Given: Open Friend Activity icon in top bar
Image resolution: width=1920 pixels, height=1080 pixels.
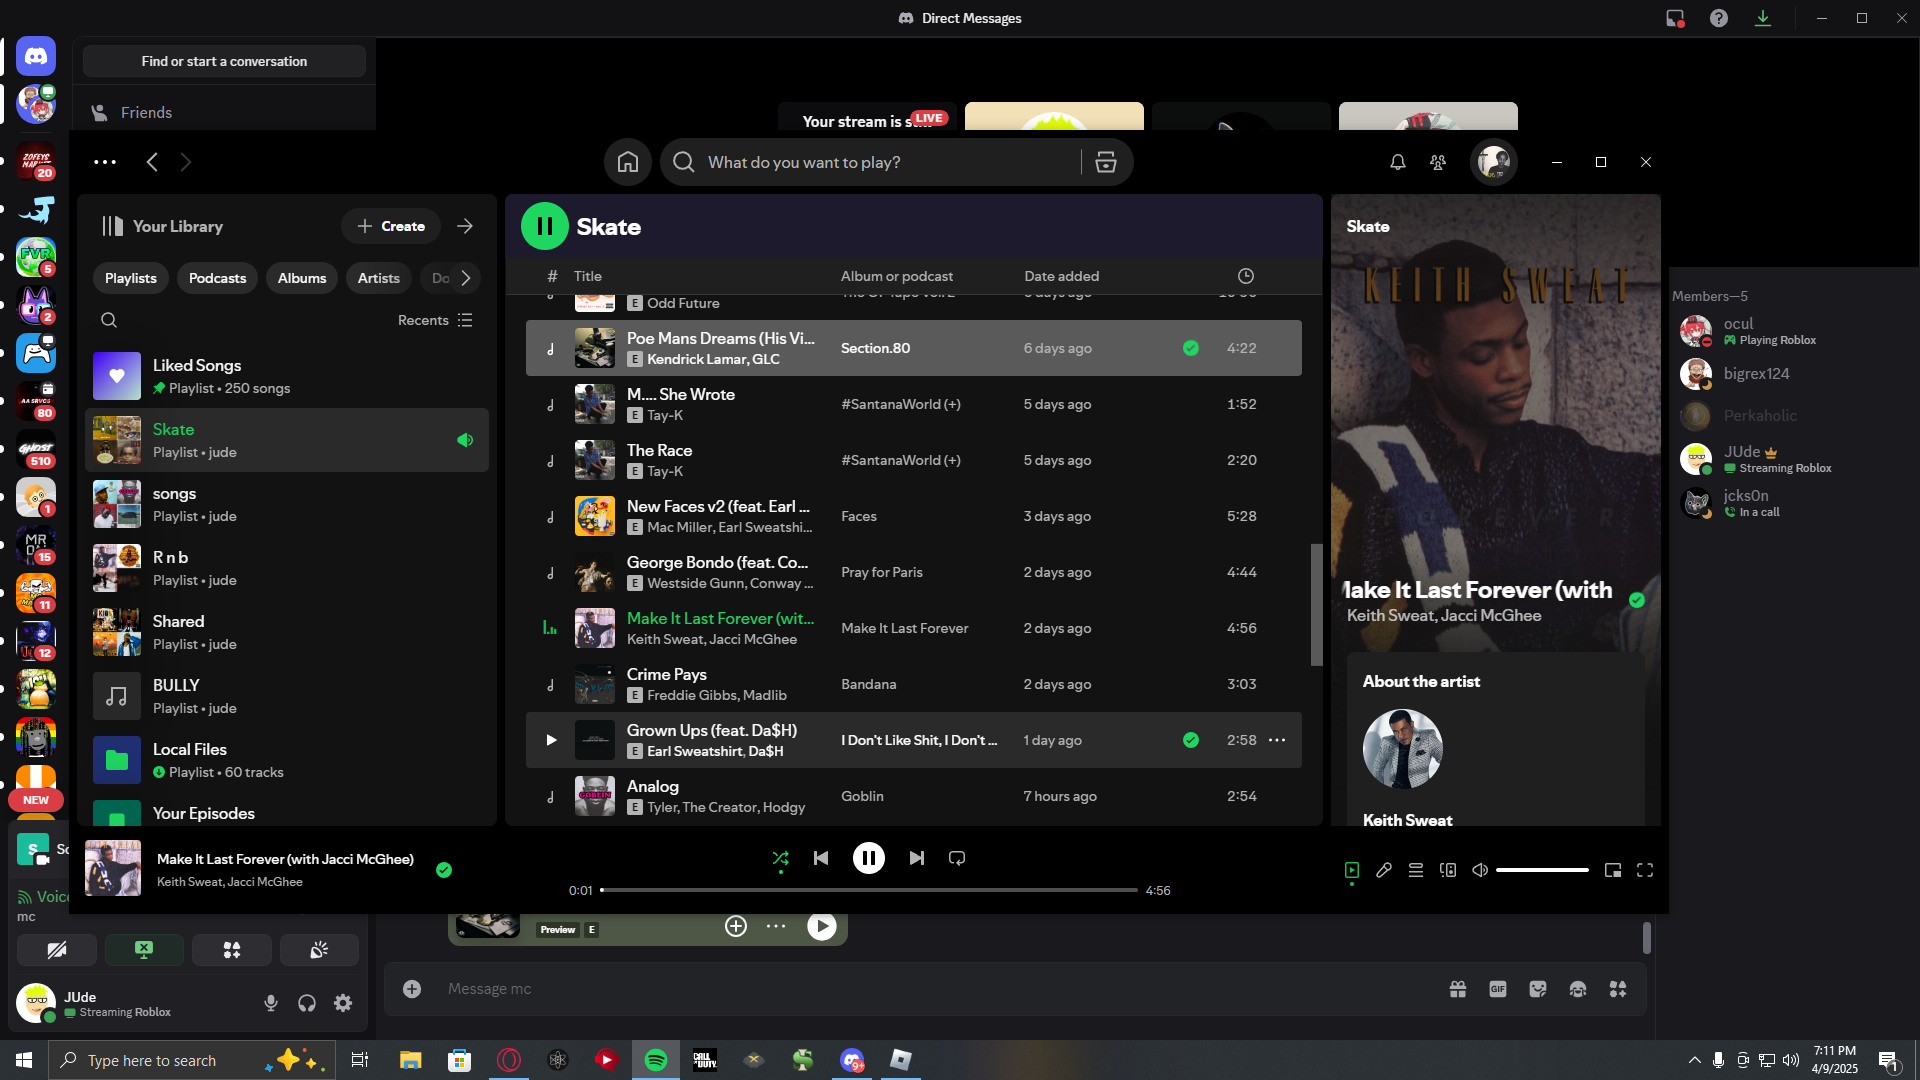Looking at the screenshot, I should click(x=1438, y=162).
